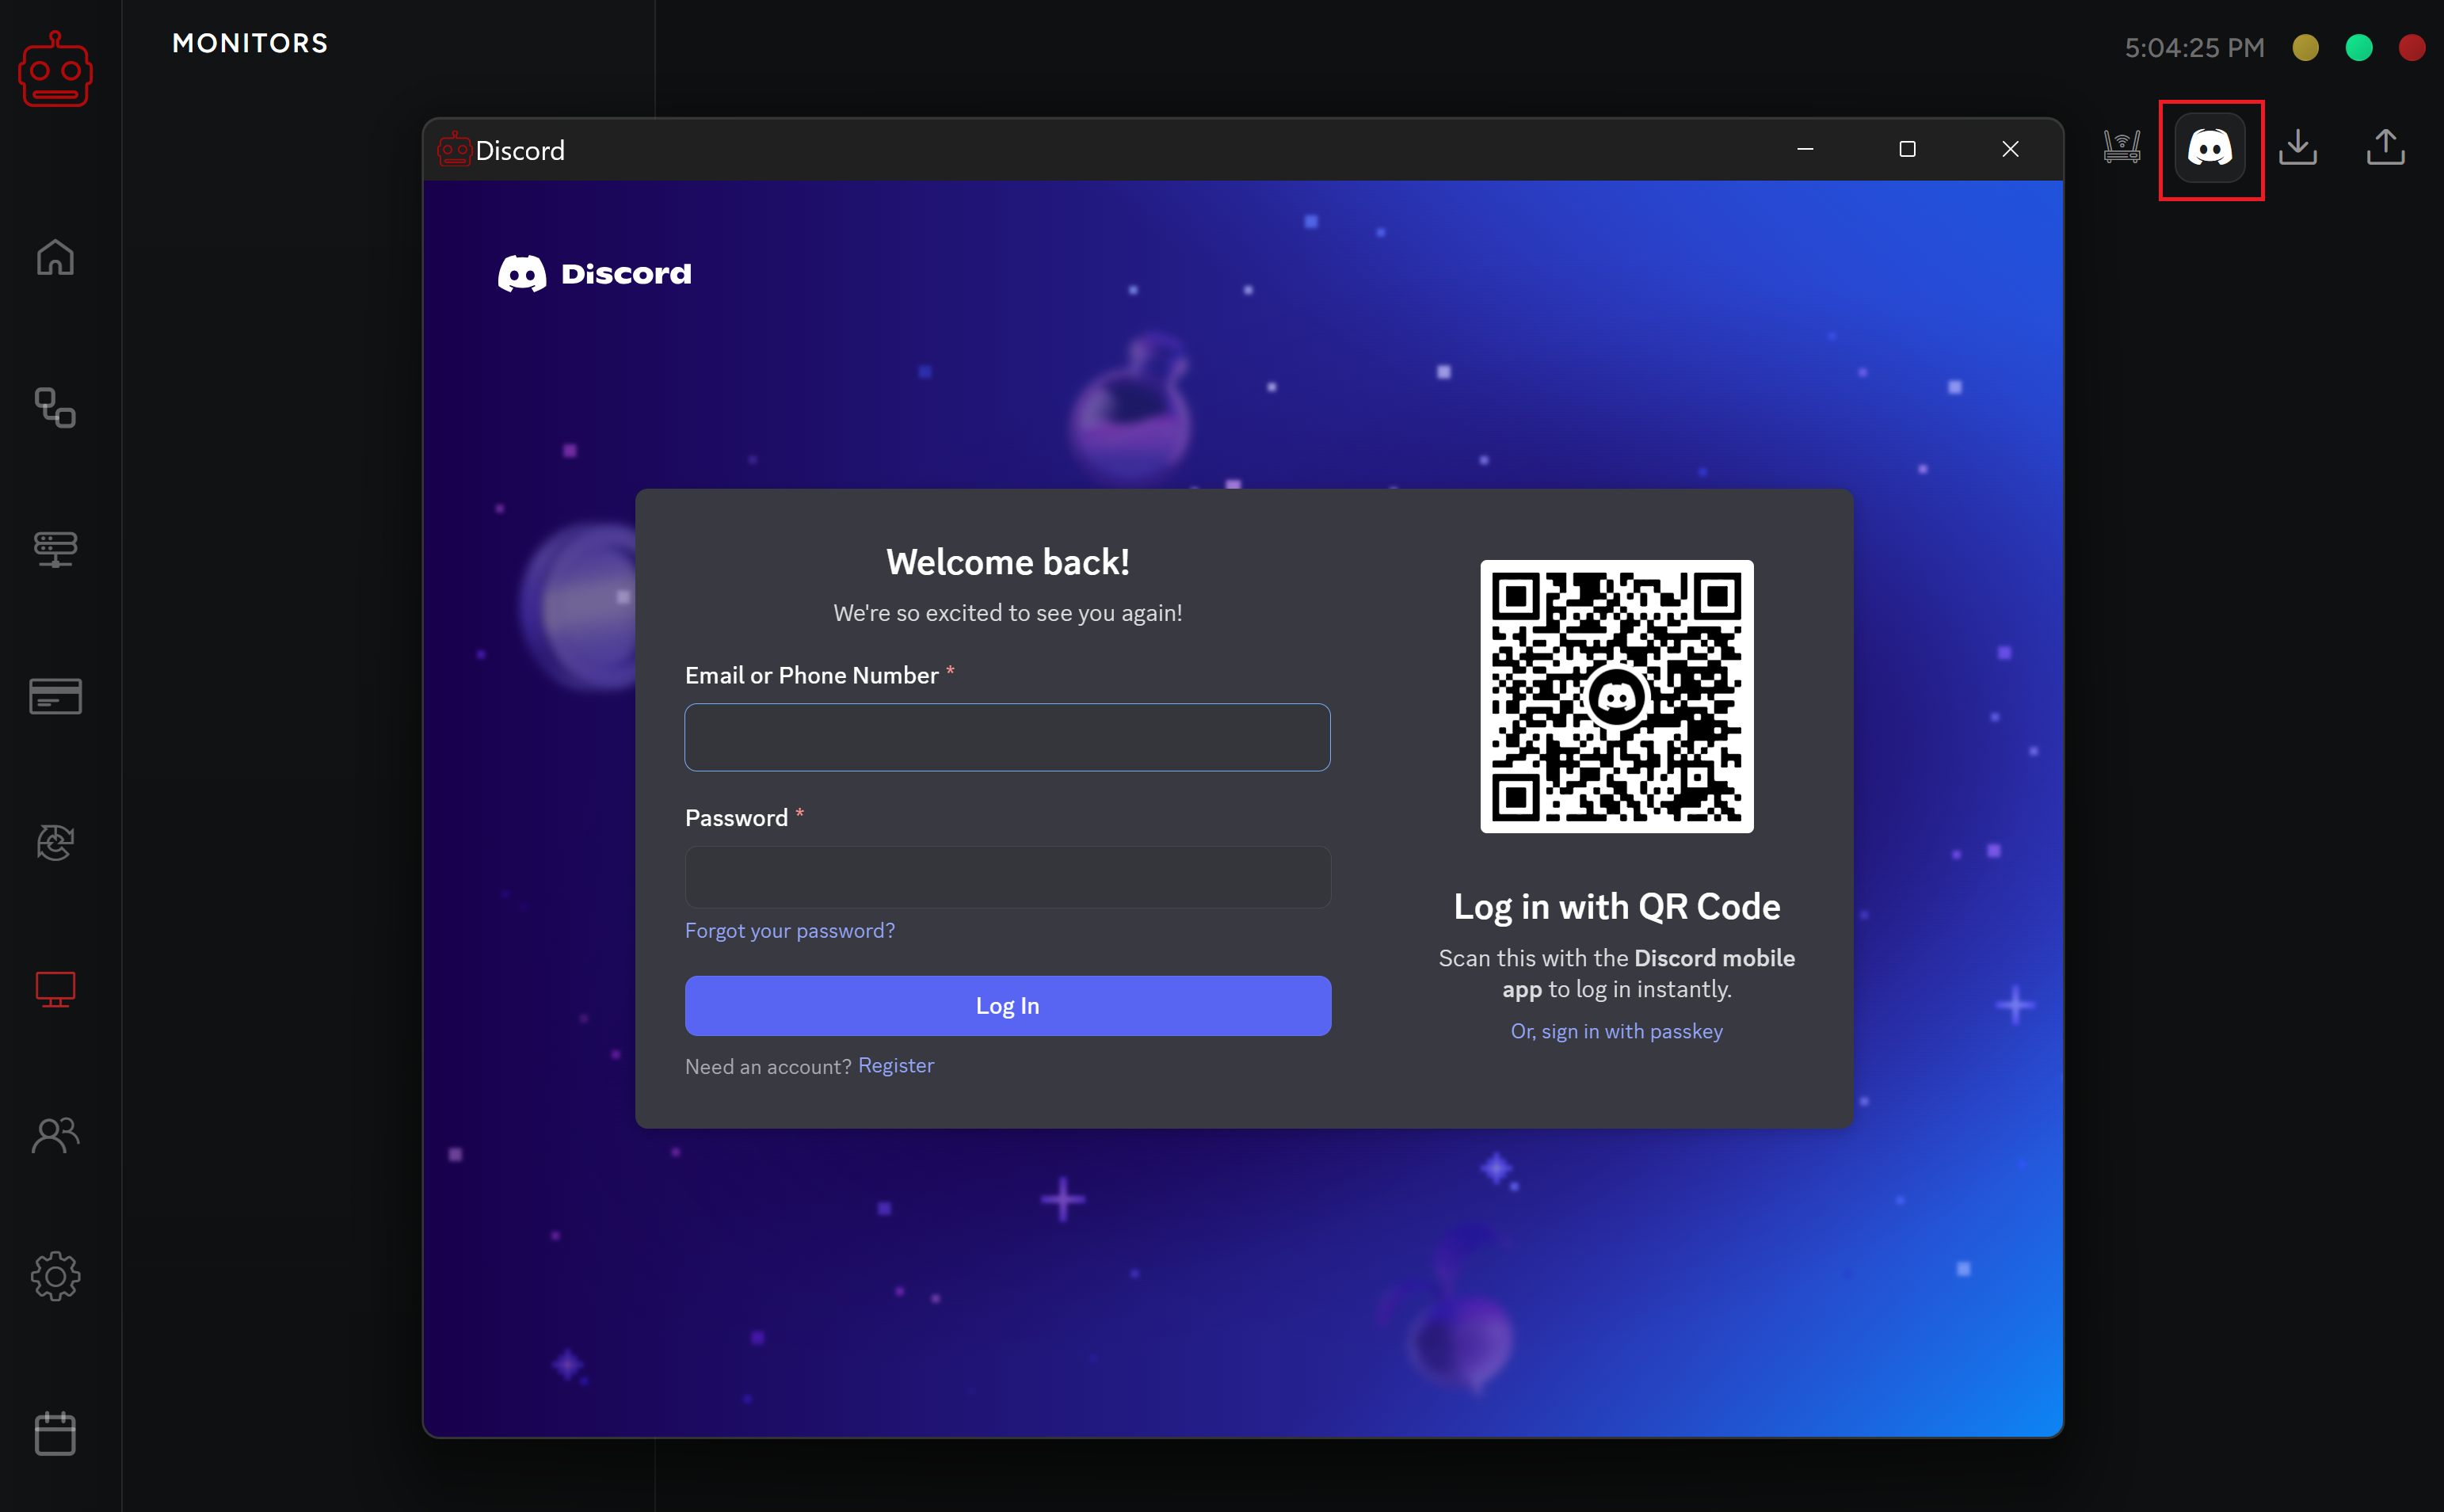The width and height of the screenshot is (2444, 1512).
Task: Click Or, sign in with passkey
Action: (x=1616, y=1031)
